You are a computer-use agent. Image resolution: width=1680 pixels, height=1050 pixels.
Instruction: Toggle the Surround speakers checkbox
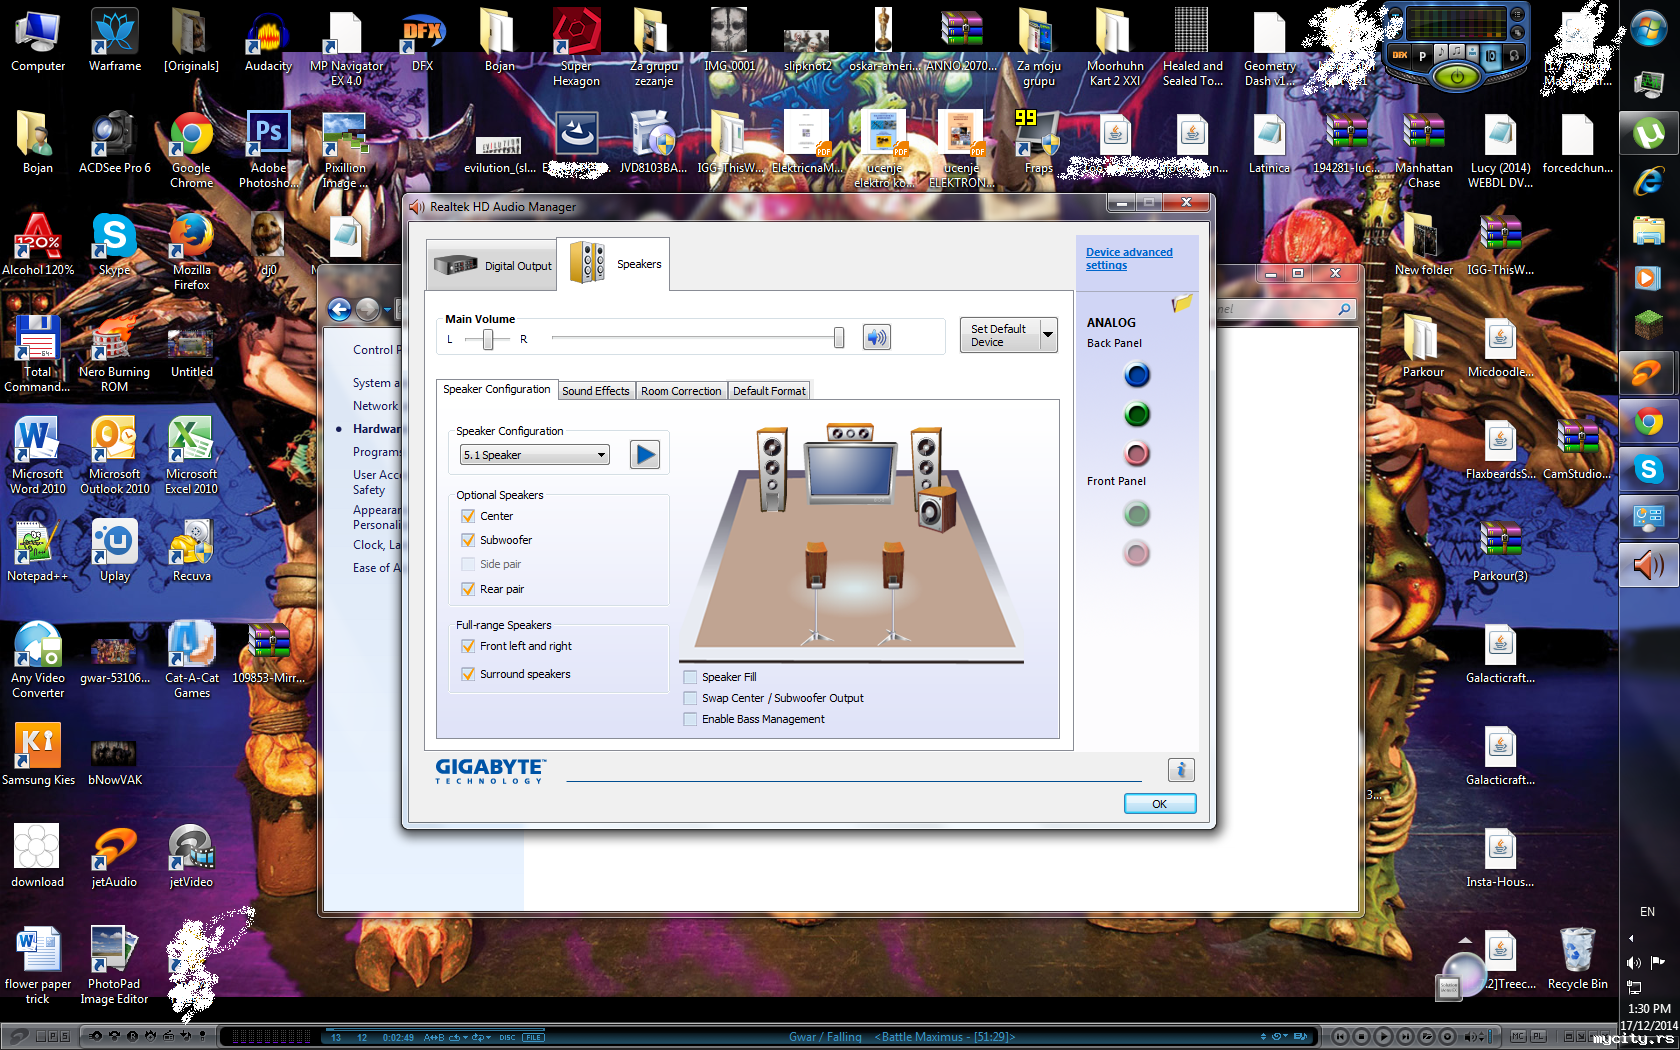468,674
